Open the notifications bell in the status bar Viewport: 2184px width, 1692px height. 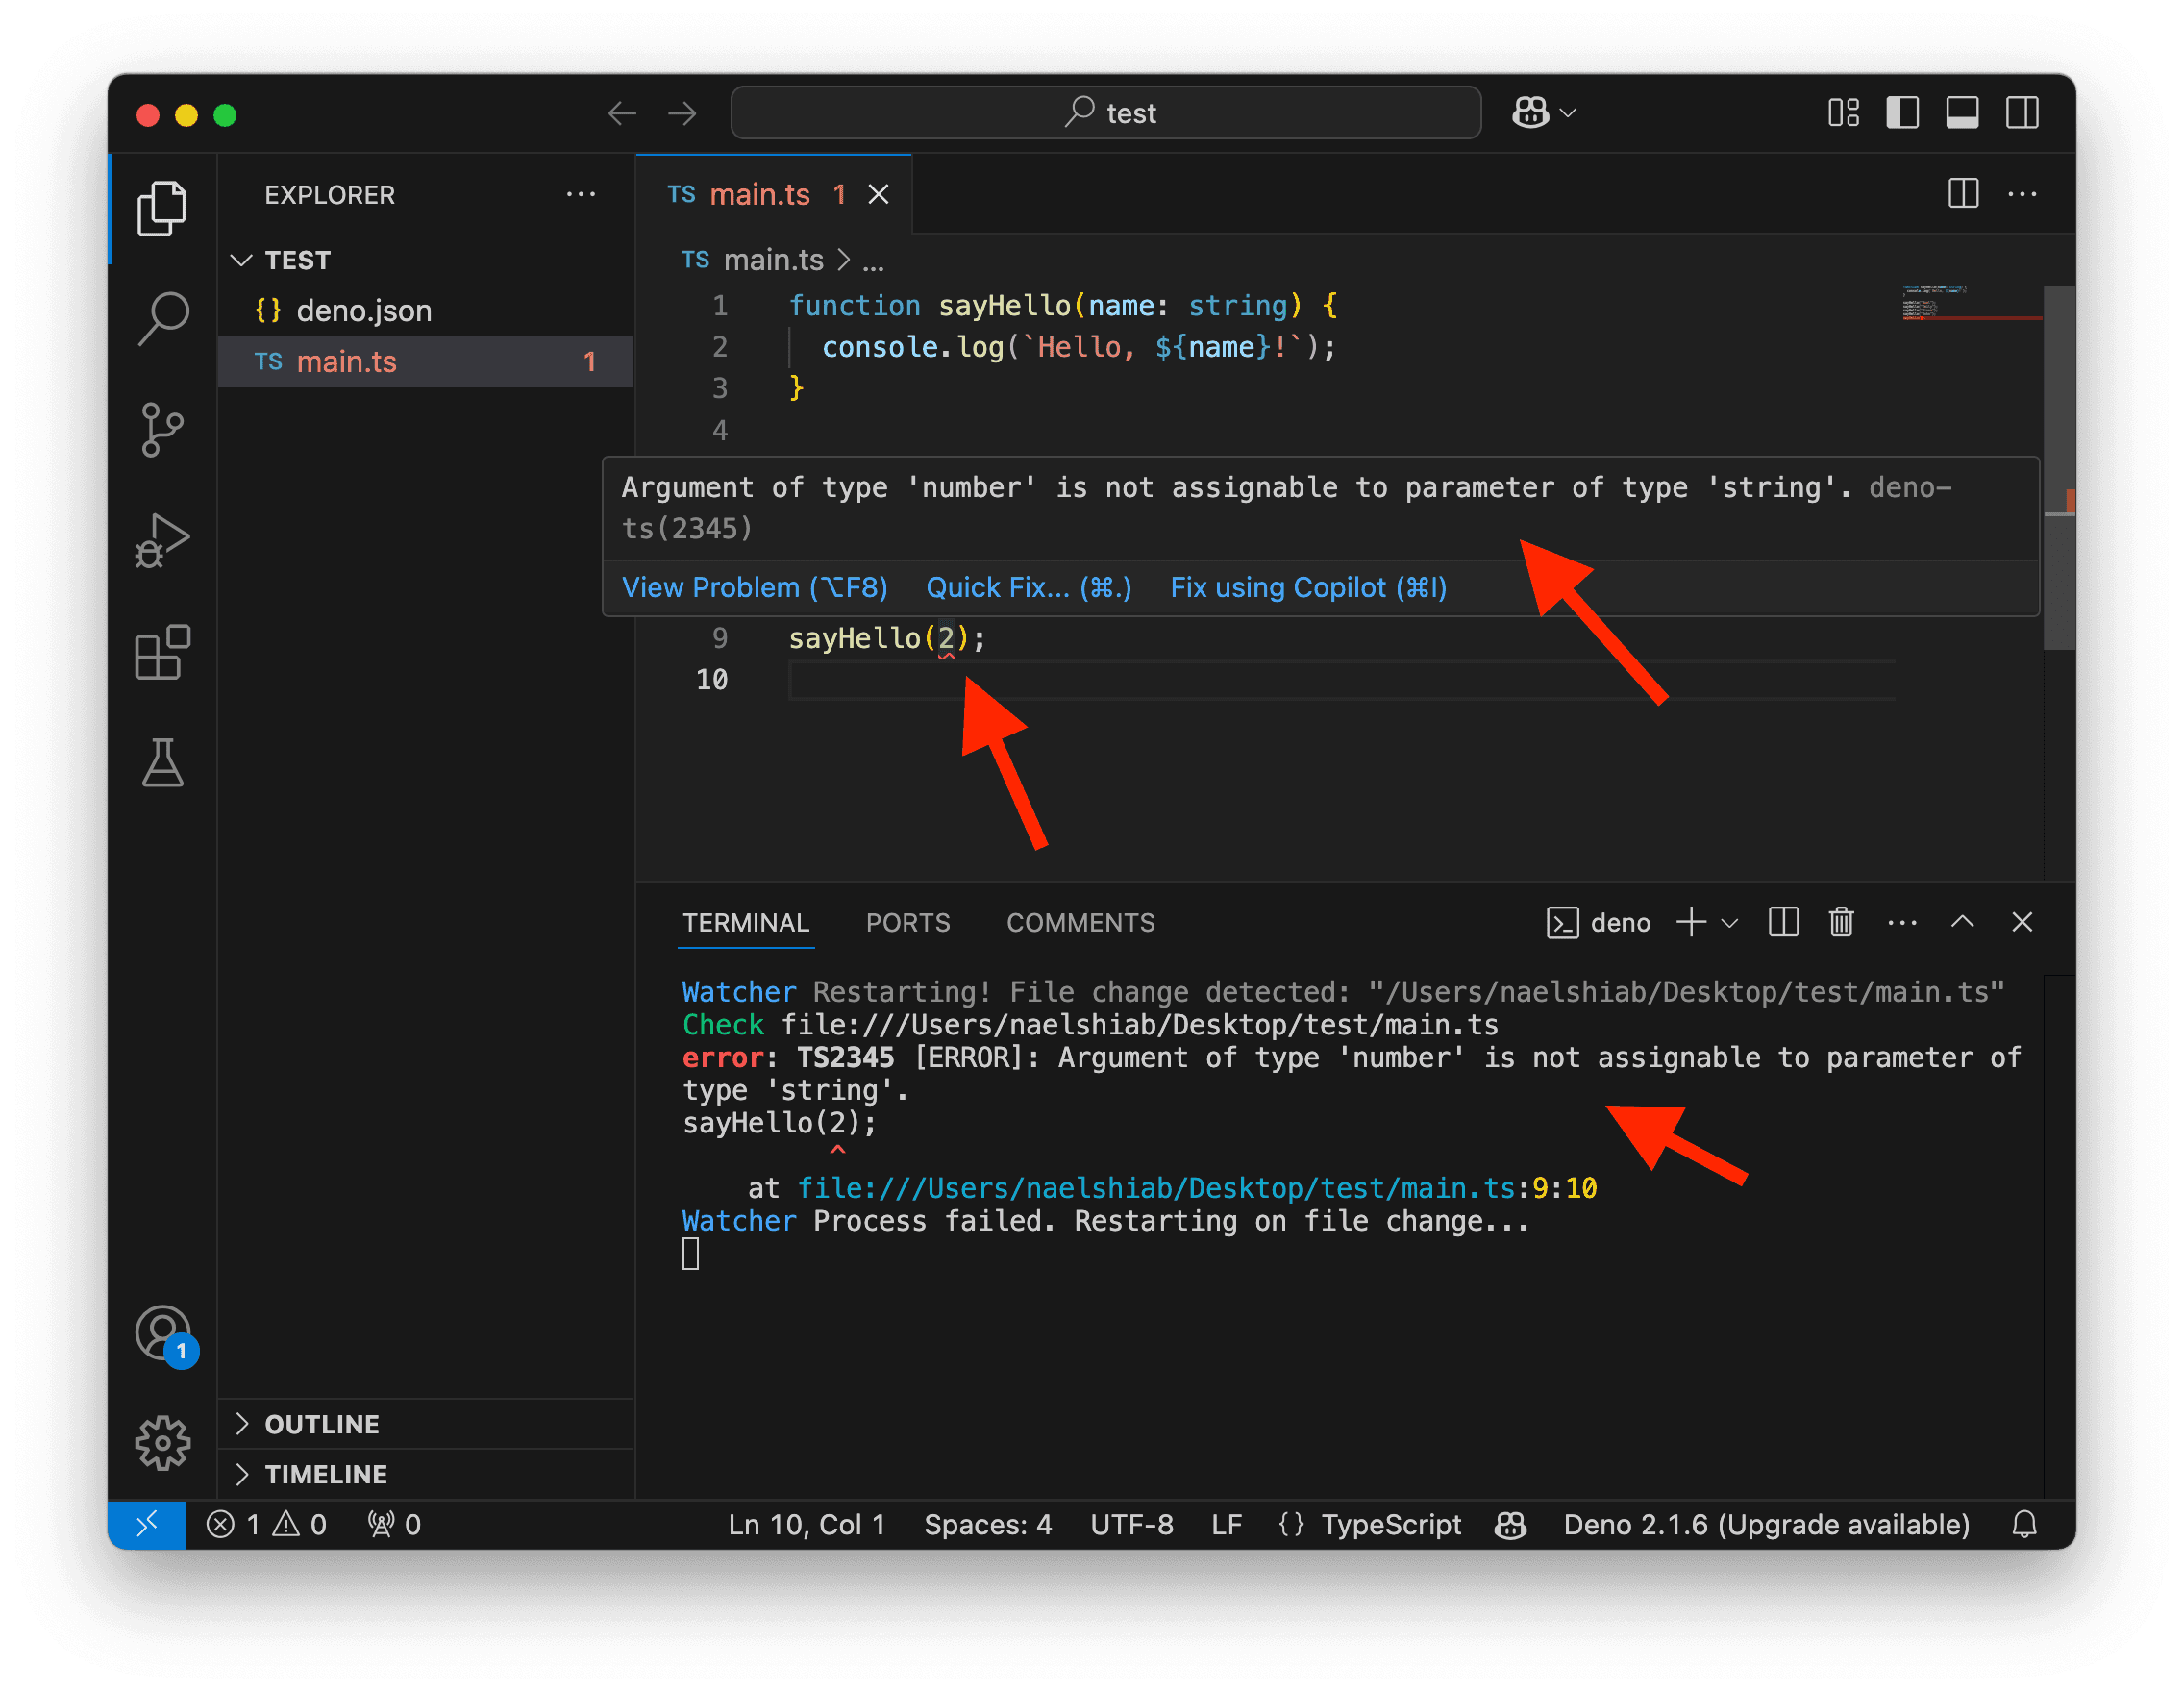[2025, 1524]
